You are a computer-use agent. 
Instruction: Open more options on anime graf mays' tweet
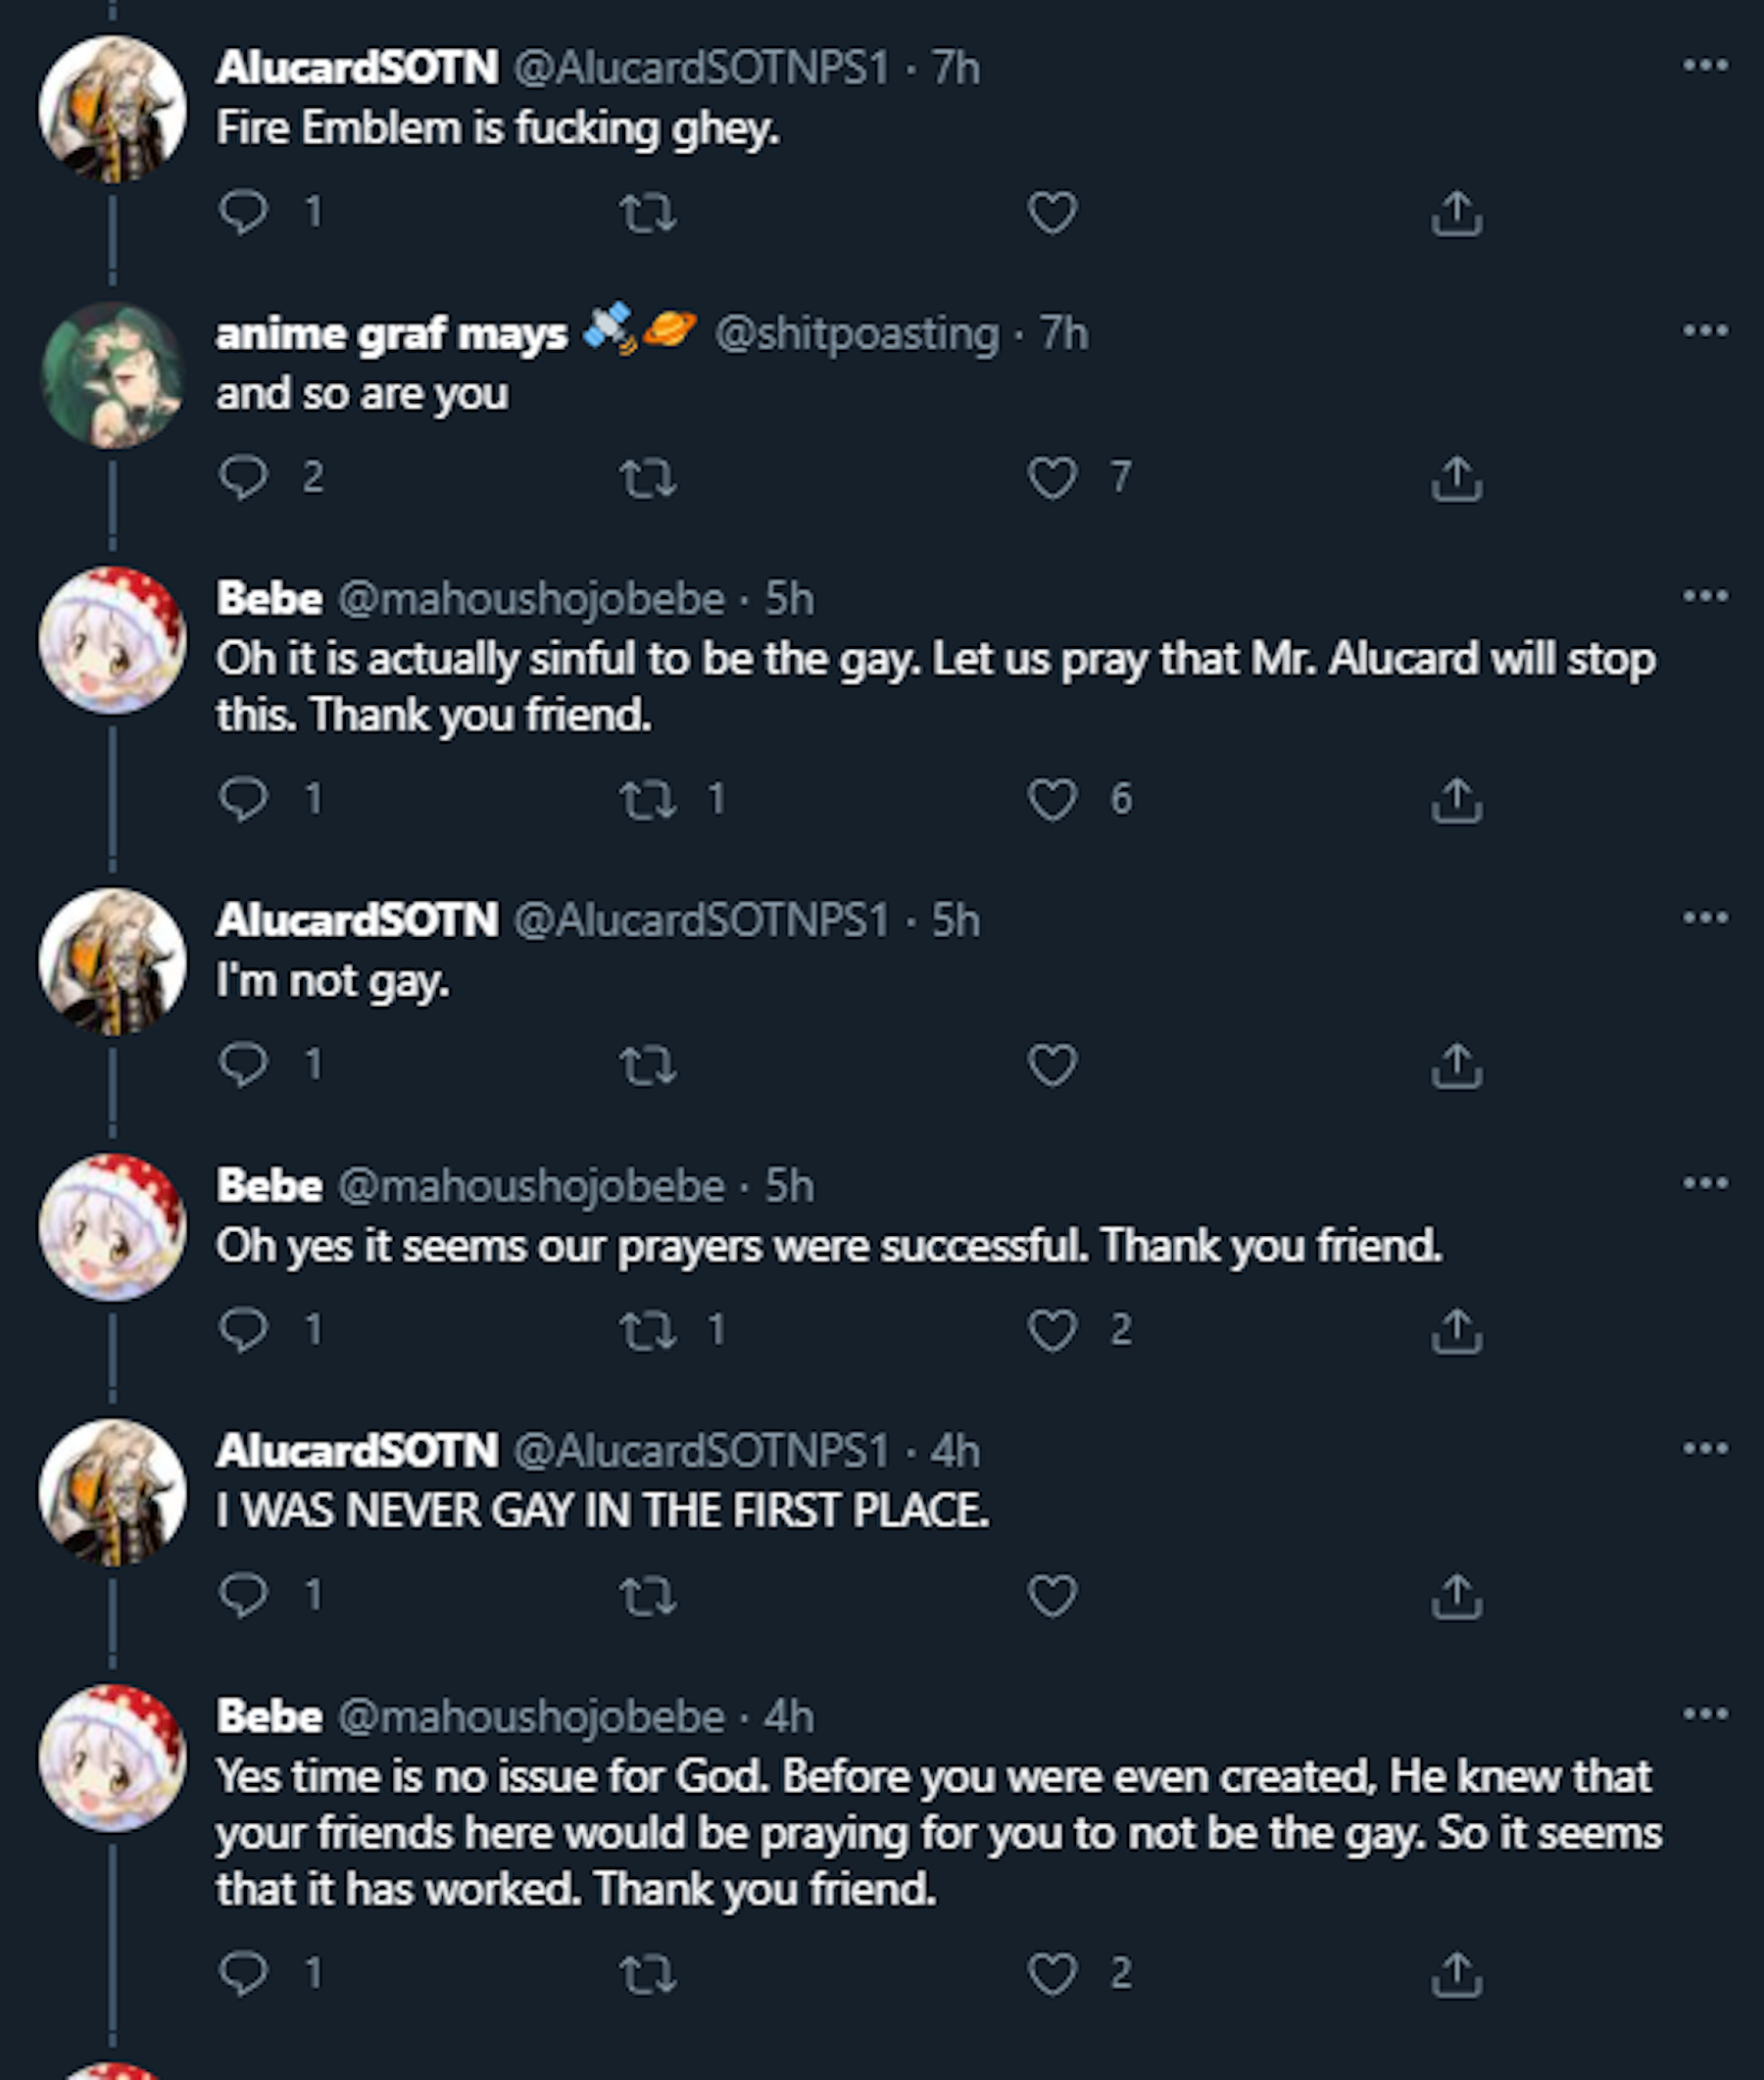[1705, 331]
